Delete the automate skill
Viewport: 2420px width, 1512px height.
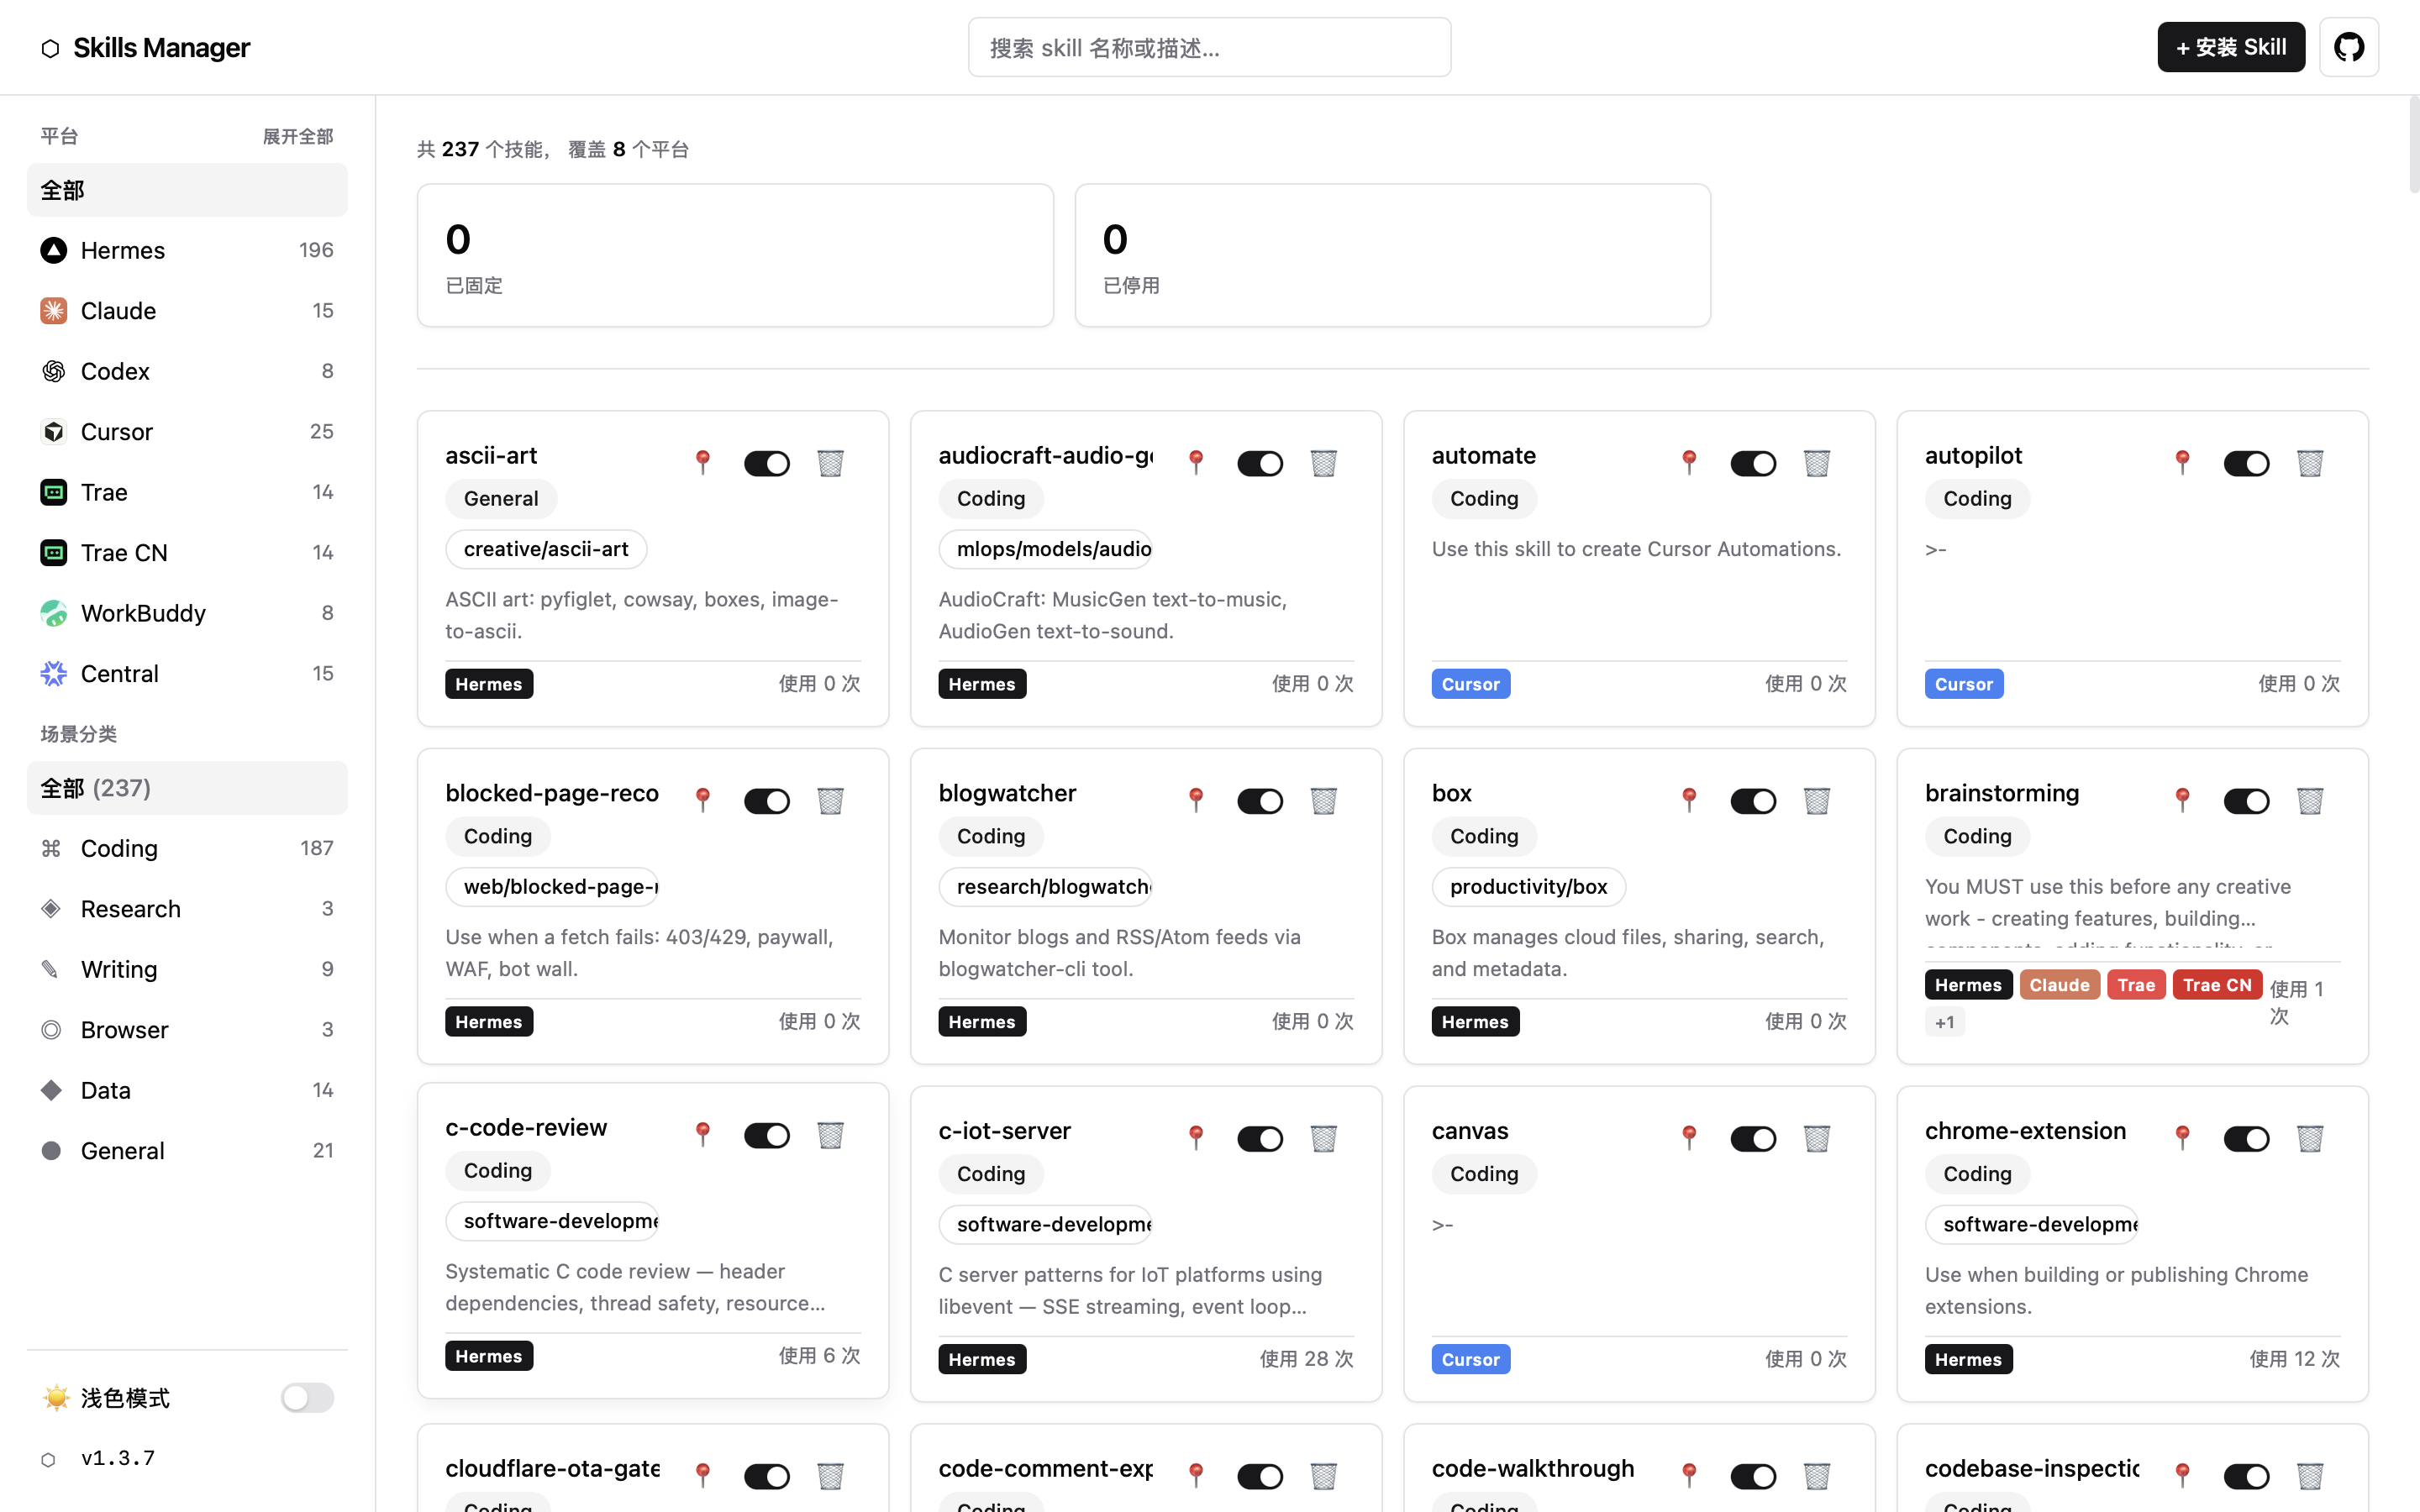1816,463
